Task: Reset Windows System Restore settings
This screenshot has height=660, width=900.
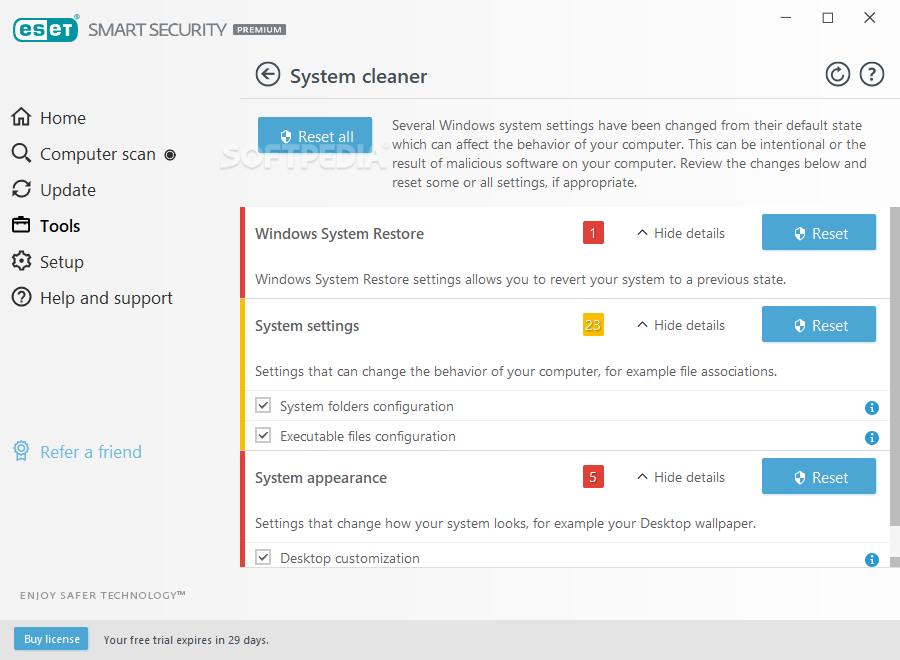Action: pos(818,232)
